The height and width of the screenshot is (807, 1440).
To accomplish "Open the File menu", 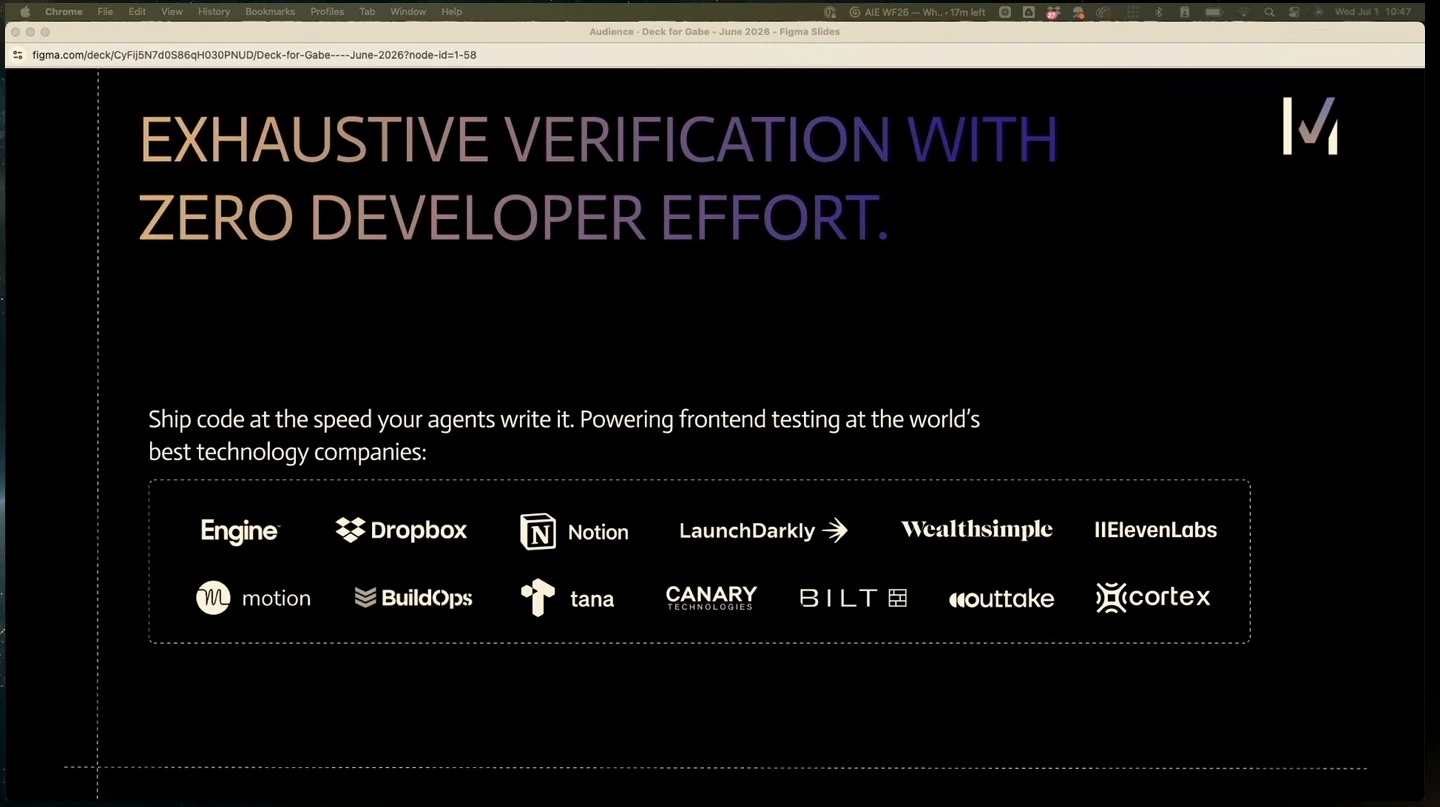I will pos(105,12).
